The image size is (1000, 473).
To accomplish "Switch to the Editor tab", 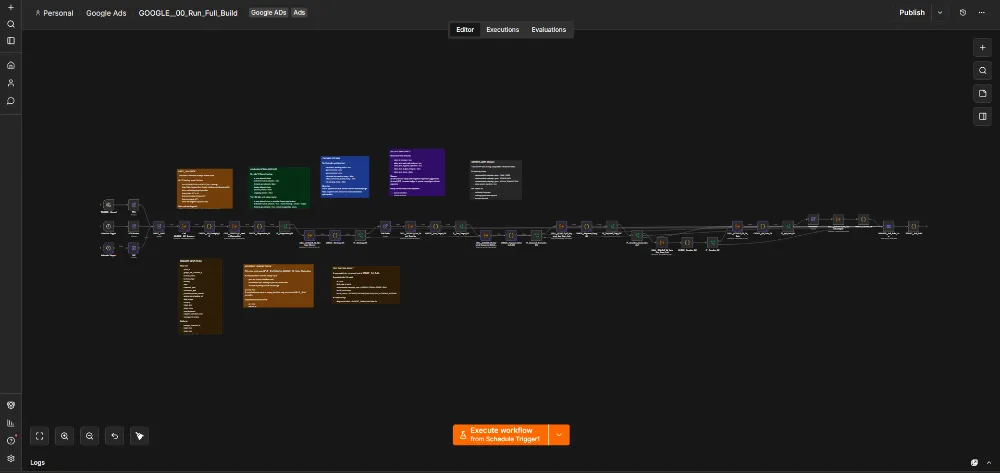I will (465, 30).
